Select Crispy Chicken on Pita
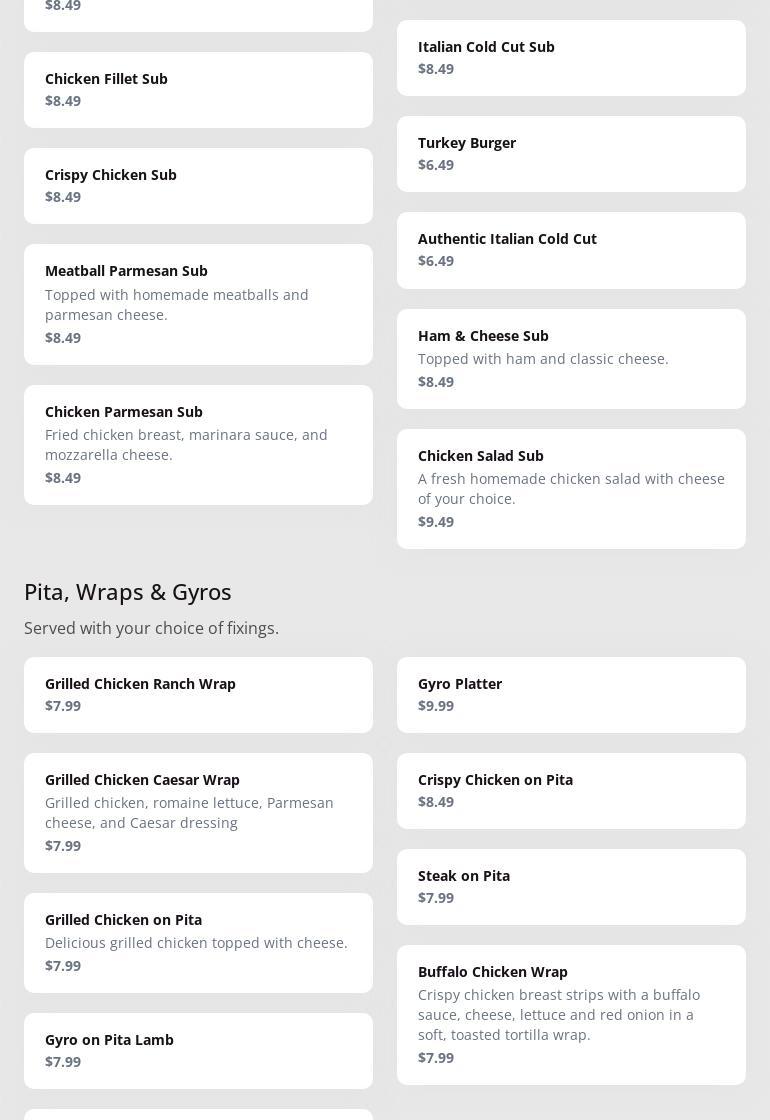The image size is (770, 1120). [x=571, y=791]
